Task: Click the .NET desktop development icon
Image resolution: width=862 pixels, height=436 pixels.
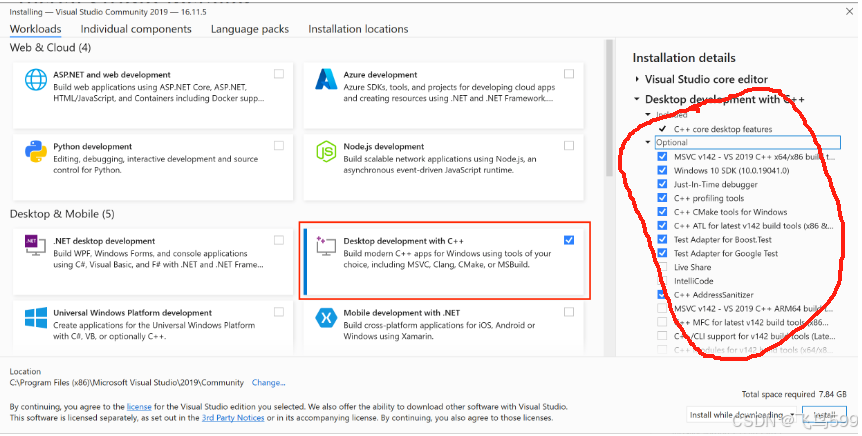Action: click(35, 245)
